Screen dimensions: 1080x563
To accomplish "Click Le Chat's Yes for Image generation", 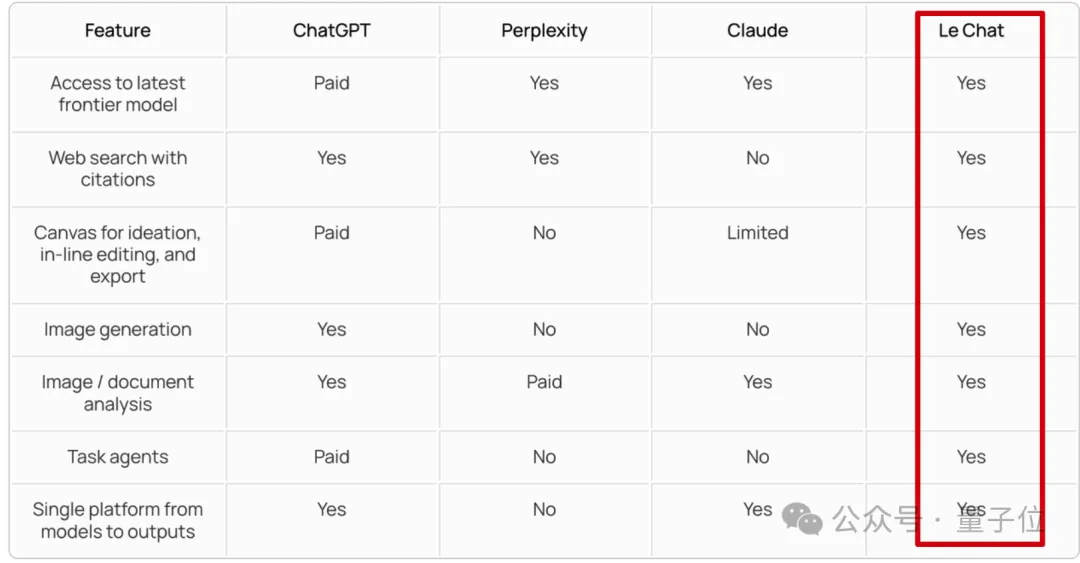I will (x=971, y=330).
